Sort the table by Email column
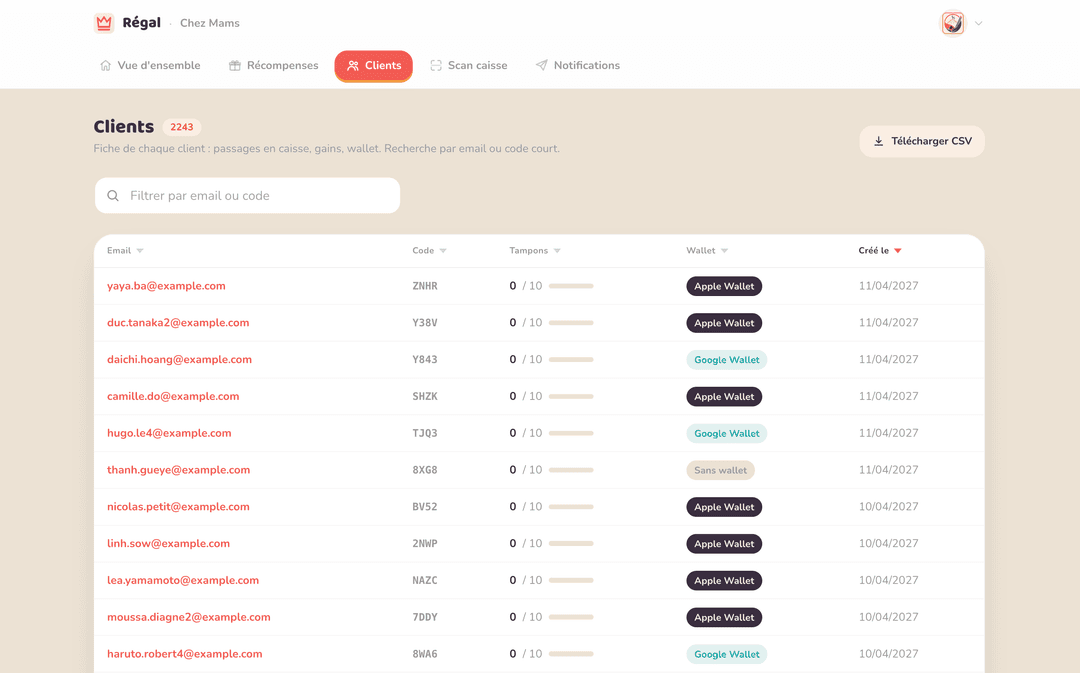 point(125,251)
